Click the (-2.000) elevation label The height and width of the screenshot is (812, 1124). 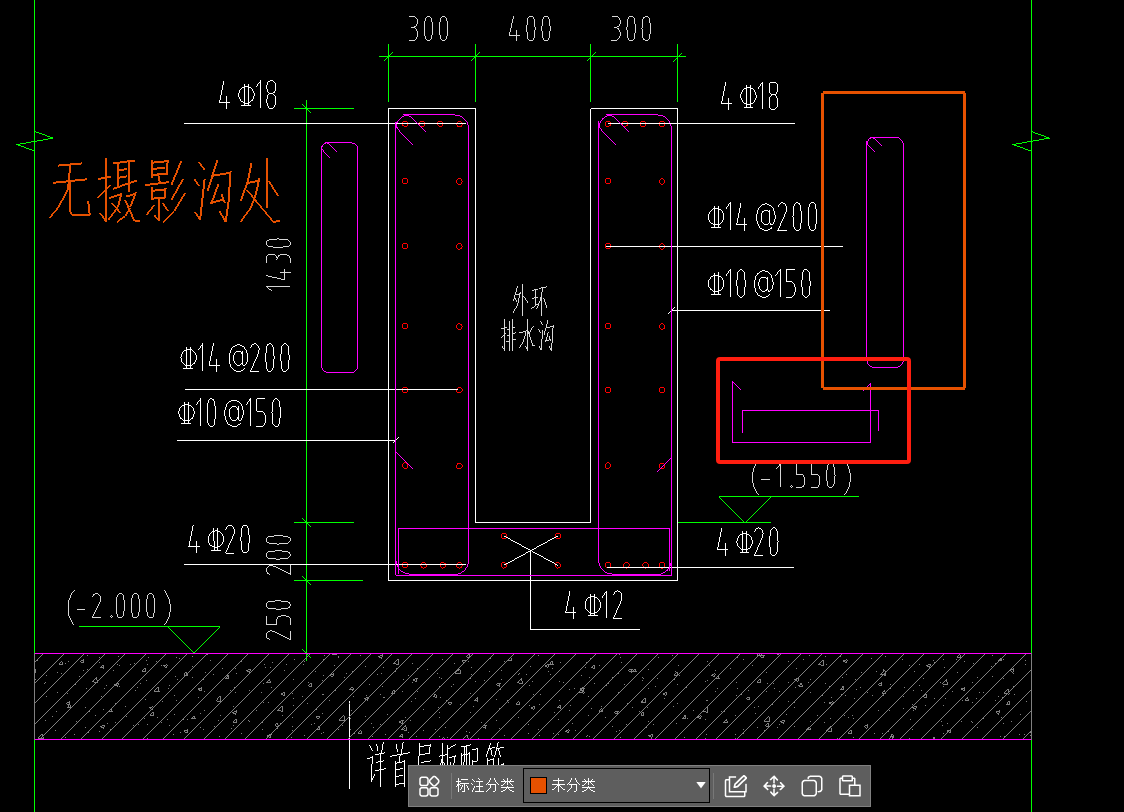[x=120, y=607]
